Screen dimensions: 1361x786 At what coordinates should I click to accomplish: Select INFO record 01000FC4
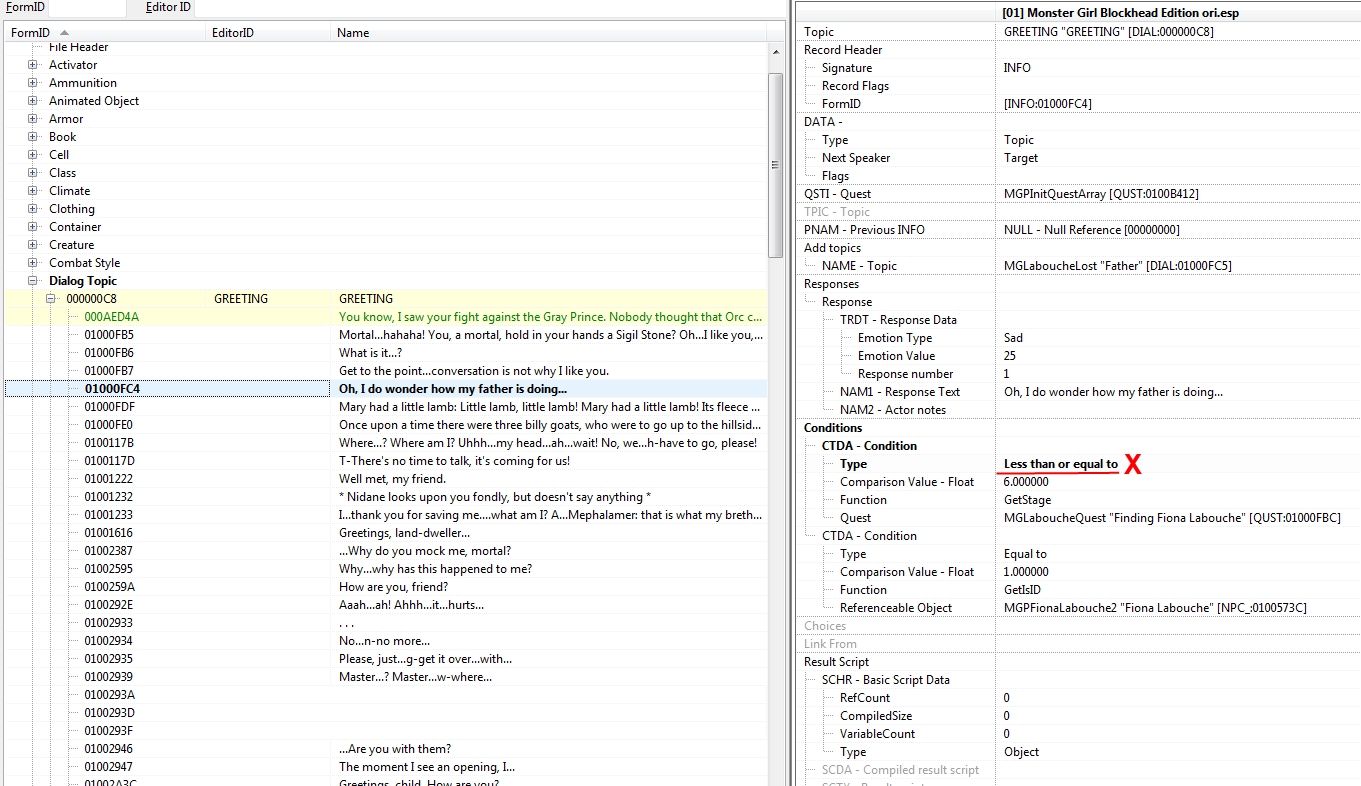coord(385,389)
